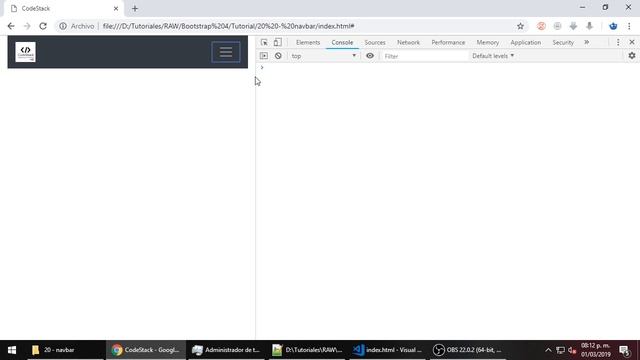
Task: Go to the Application tab
Action: 526,42
